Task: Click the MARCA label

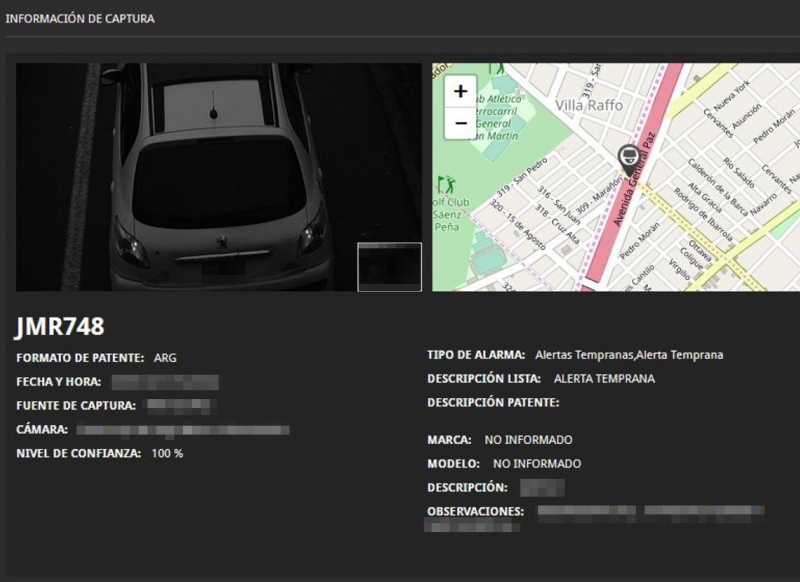Action: (x=449, y=440)
